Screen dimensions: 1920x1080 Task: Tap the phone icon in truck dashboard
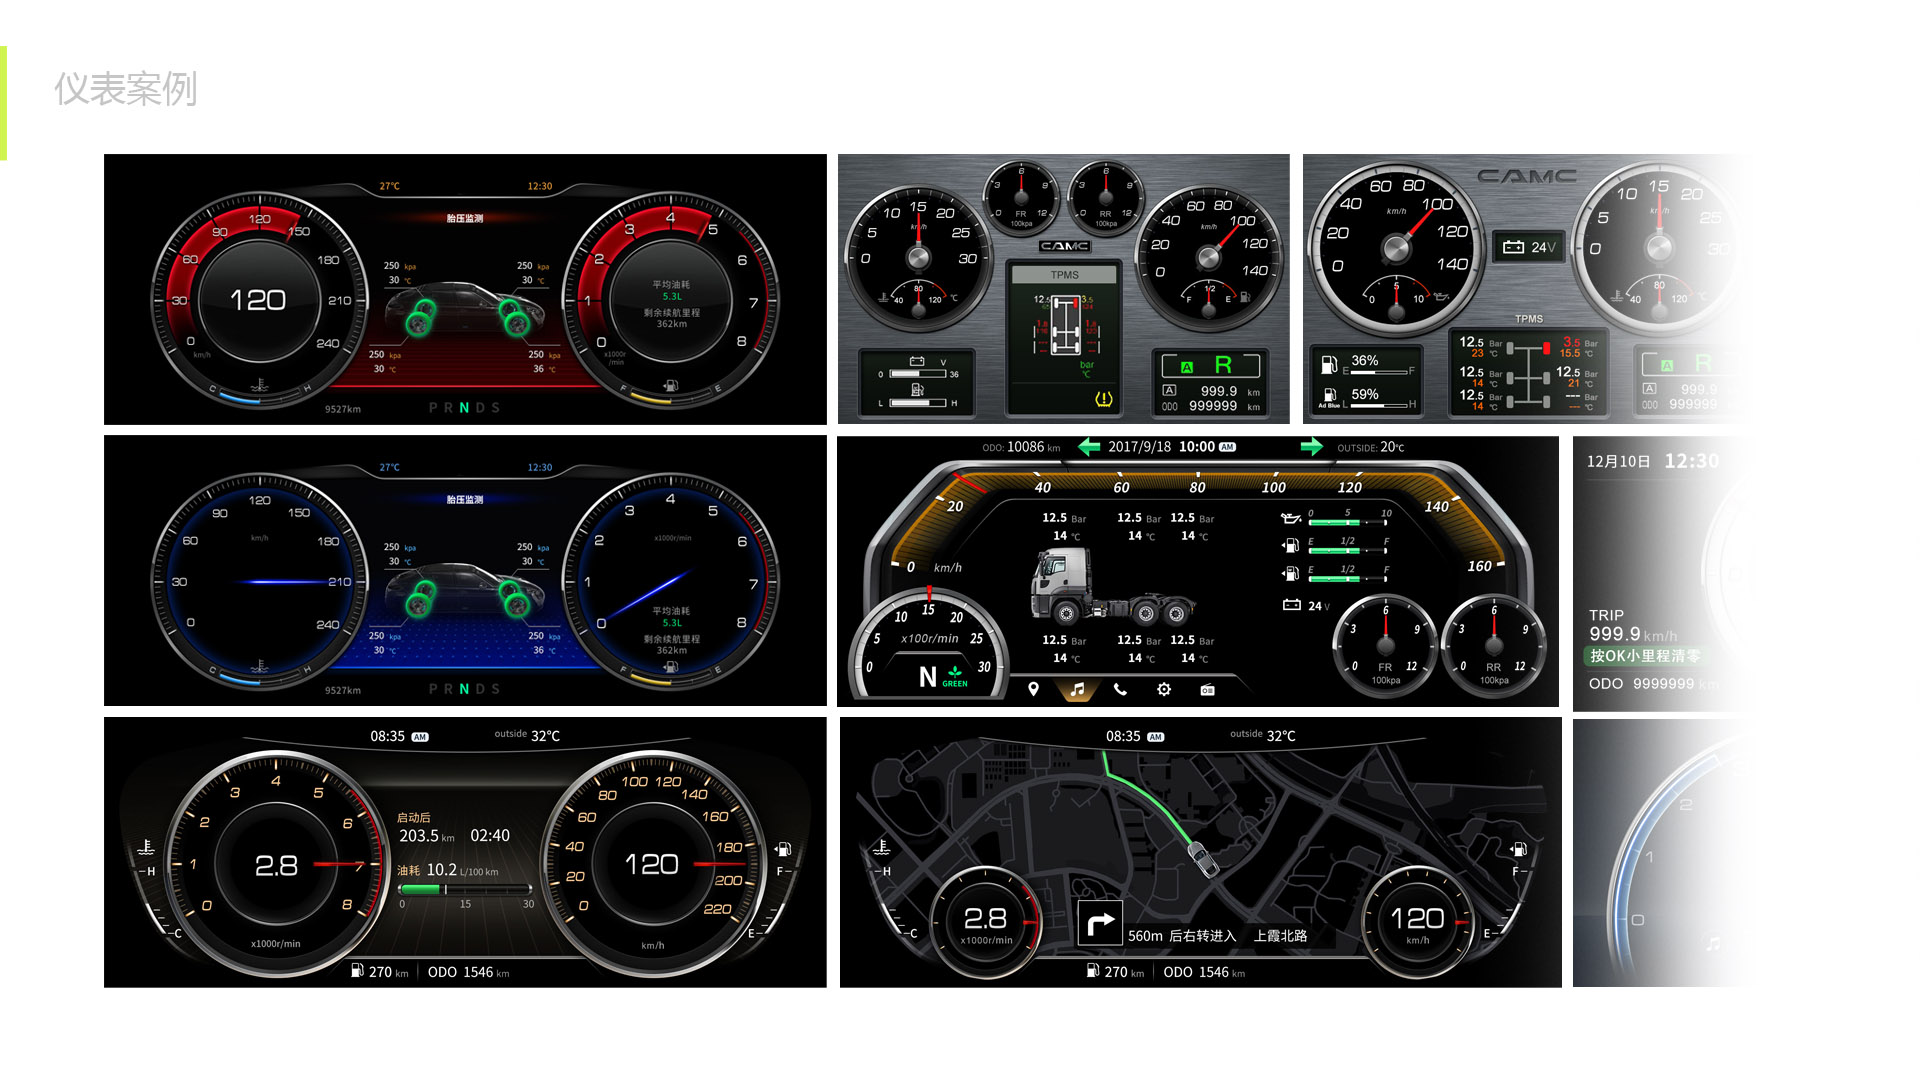point(1120,689)
